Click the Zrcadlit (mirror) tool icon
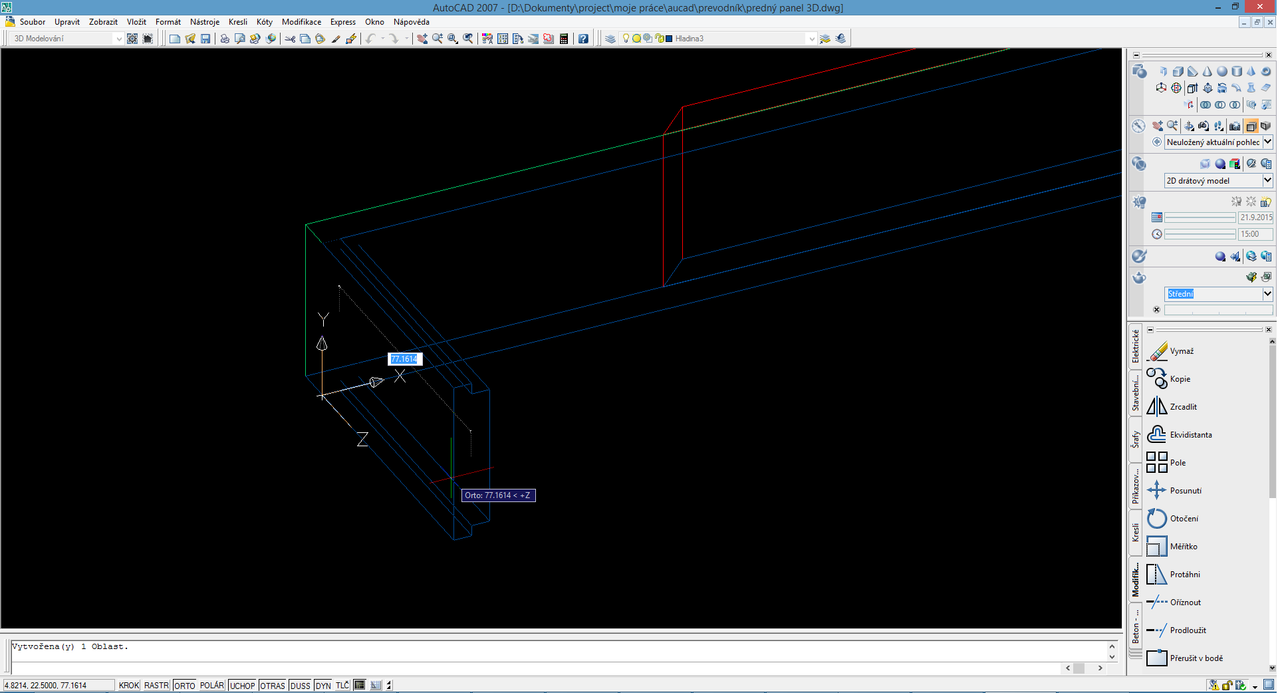 click(x=1157, y=407)
